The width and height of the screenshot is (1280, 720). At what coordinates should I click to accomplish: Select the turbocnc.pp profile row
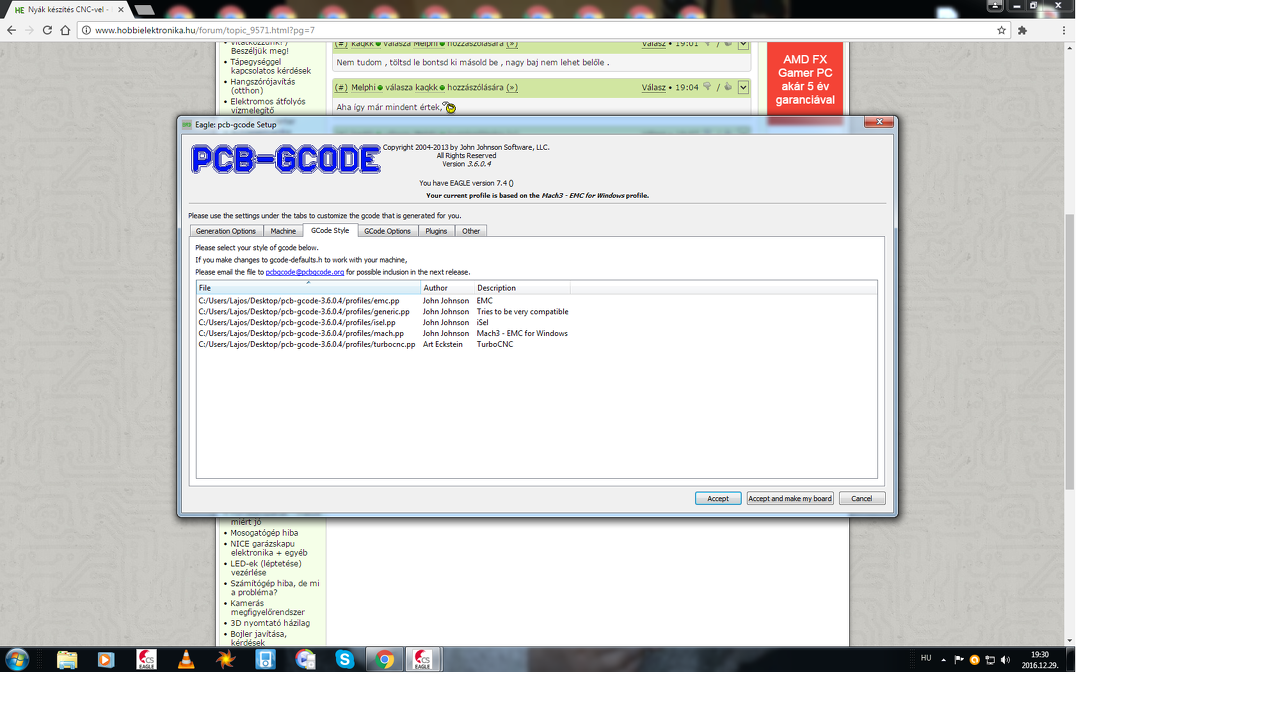click(537, 344)
